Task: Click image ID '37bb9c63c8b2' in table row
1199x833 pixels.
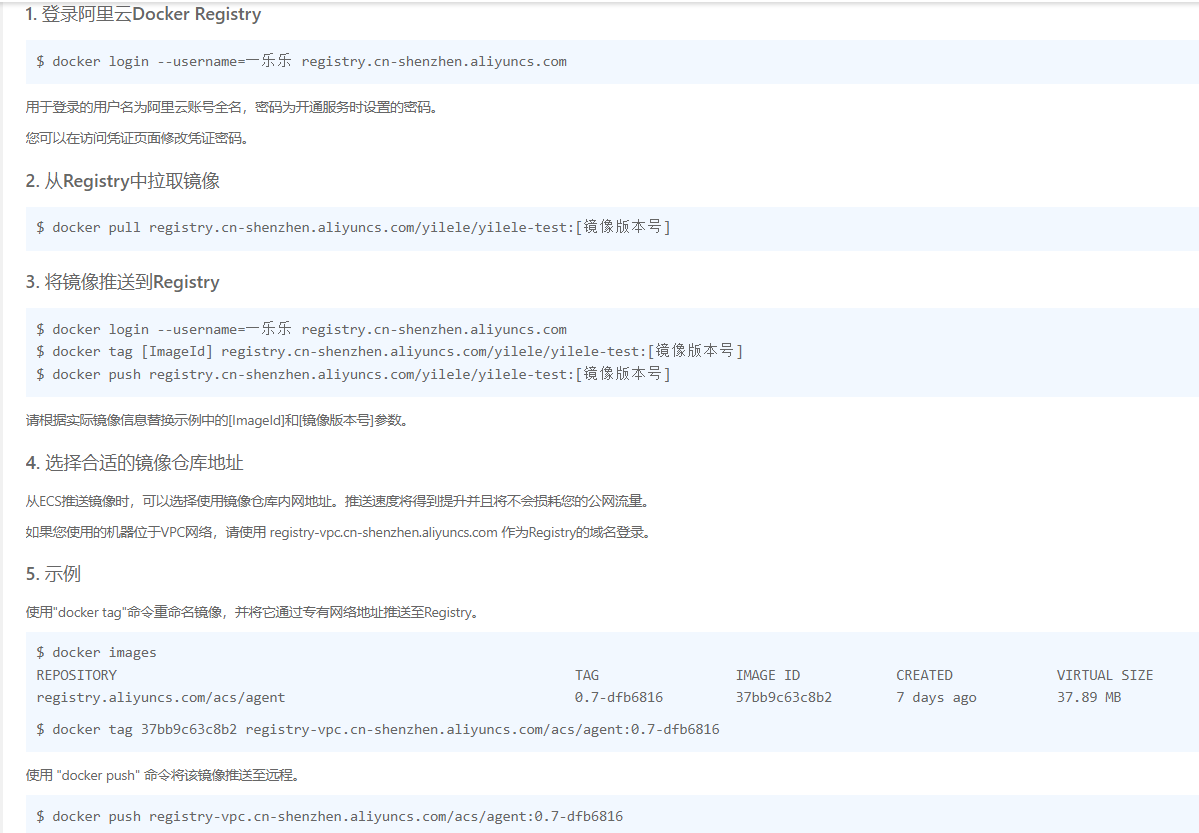Action: click(784, 698)
